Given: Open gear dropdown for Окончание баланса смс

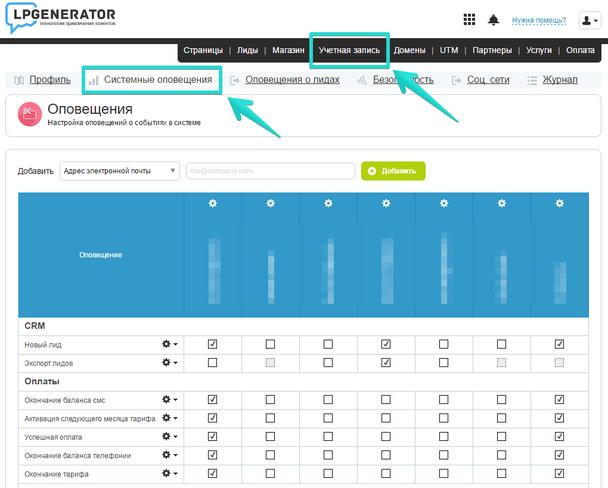Looking at the screenshot, I should coord(169,399).
